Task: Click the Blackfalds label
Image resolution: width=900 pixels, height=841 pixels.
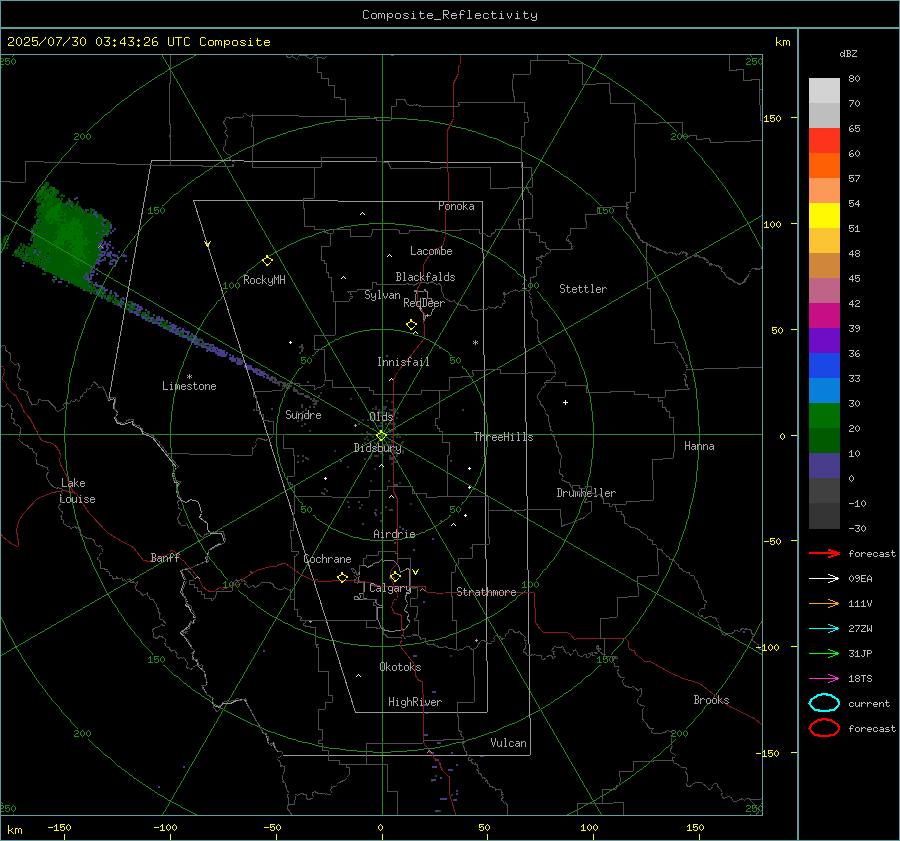Action: click(x=425, y=277)
